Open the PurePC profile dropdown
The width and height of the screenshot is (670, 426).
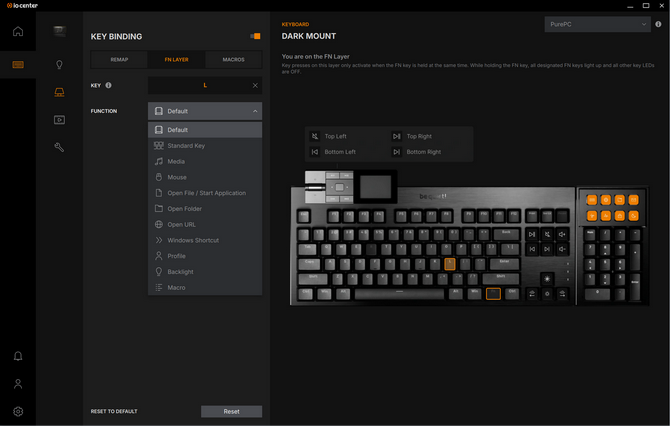[x=597, y=24]
